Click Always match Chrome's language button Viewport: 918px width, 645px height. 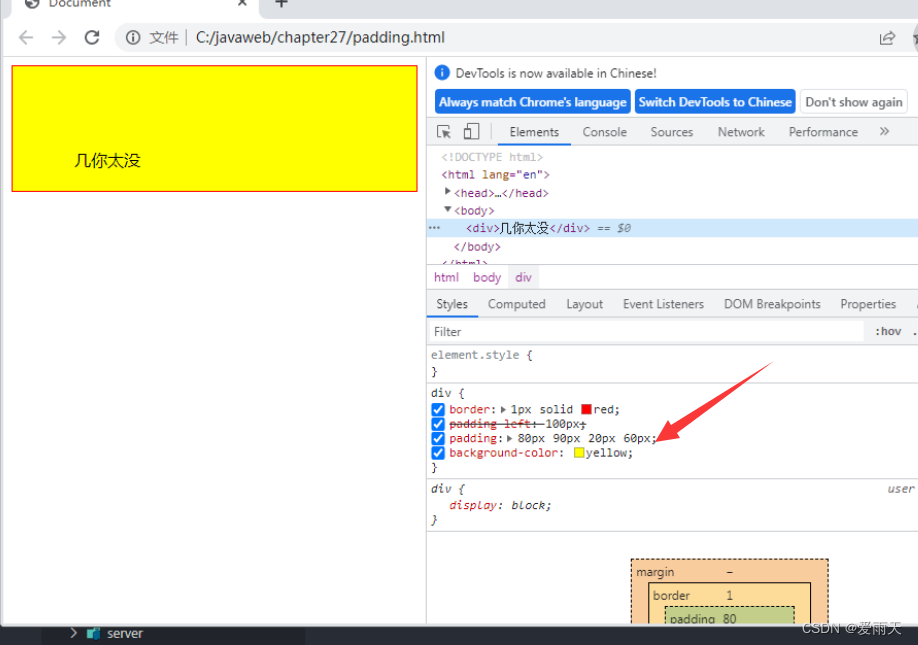[x=533, y=102]
